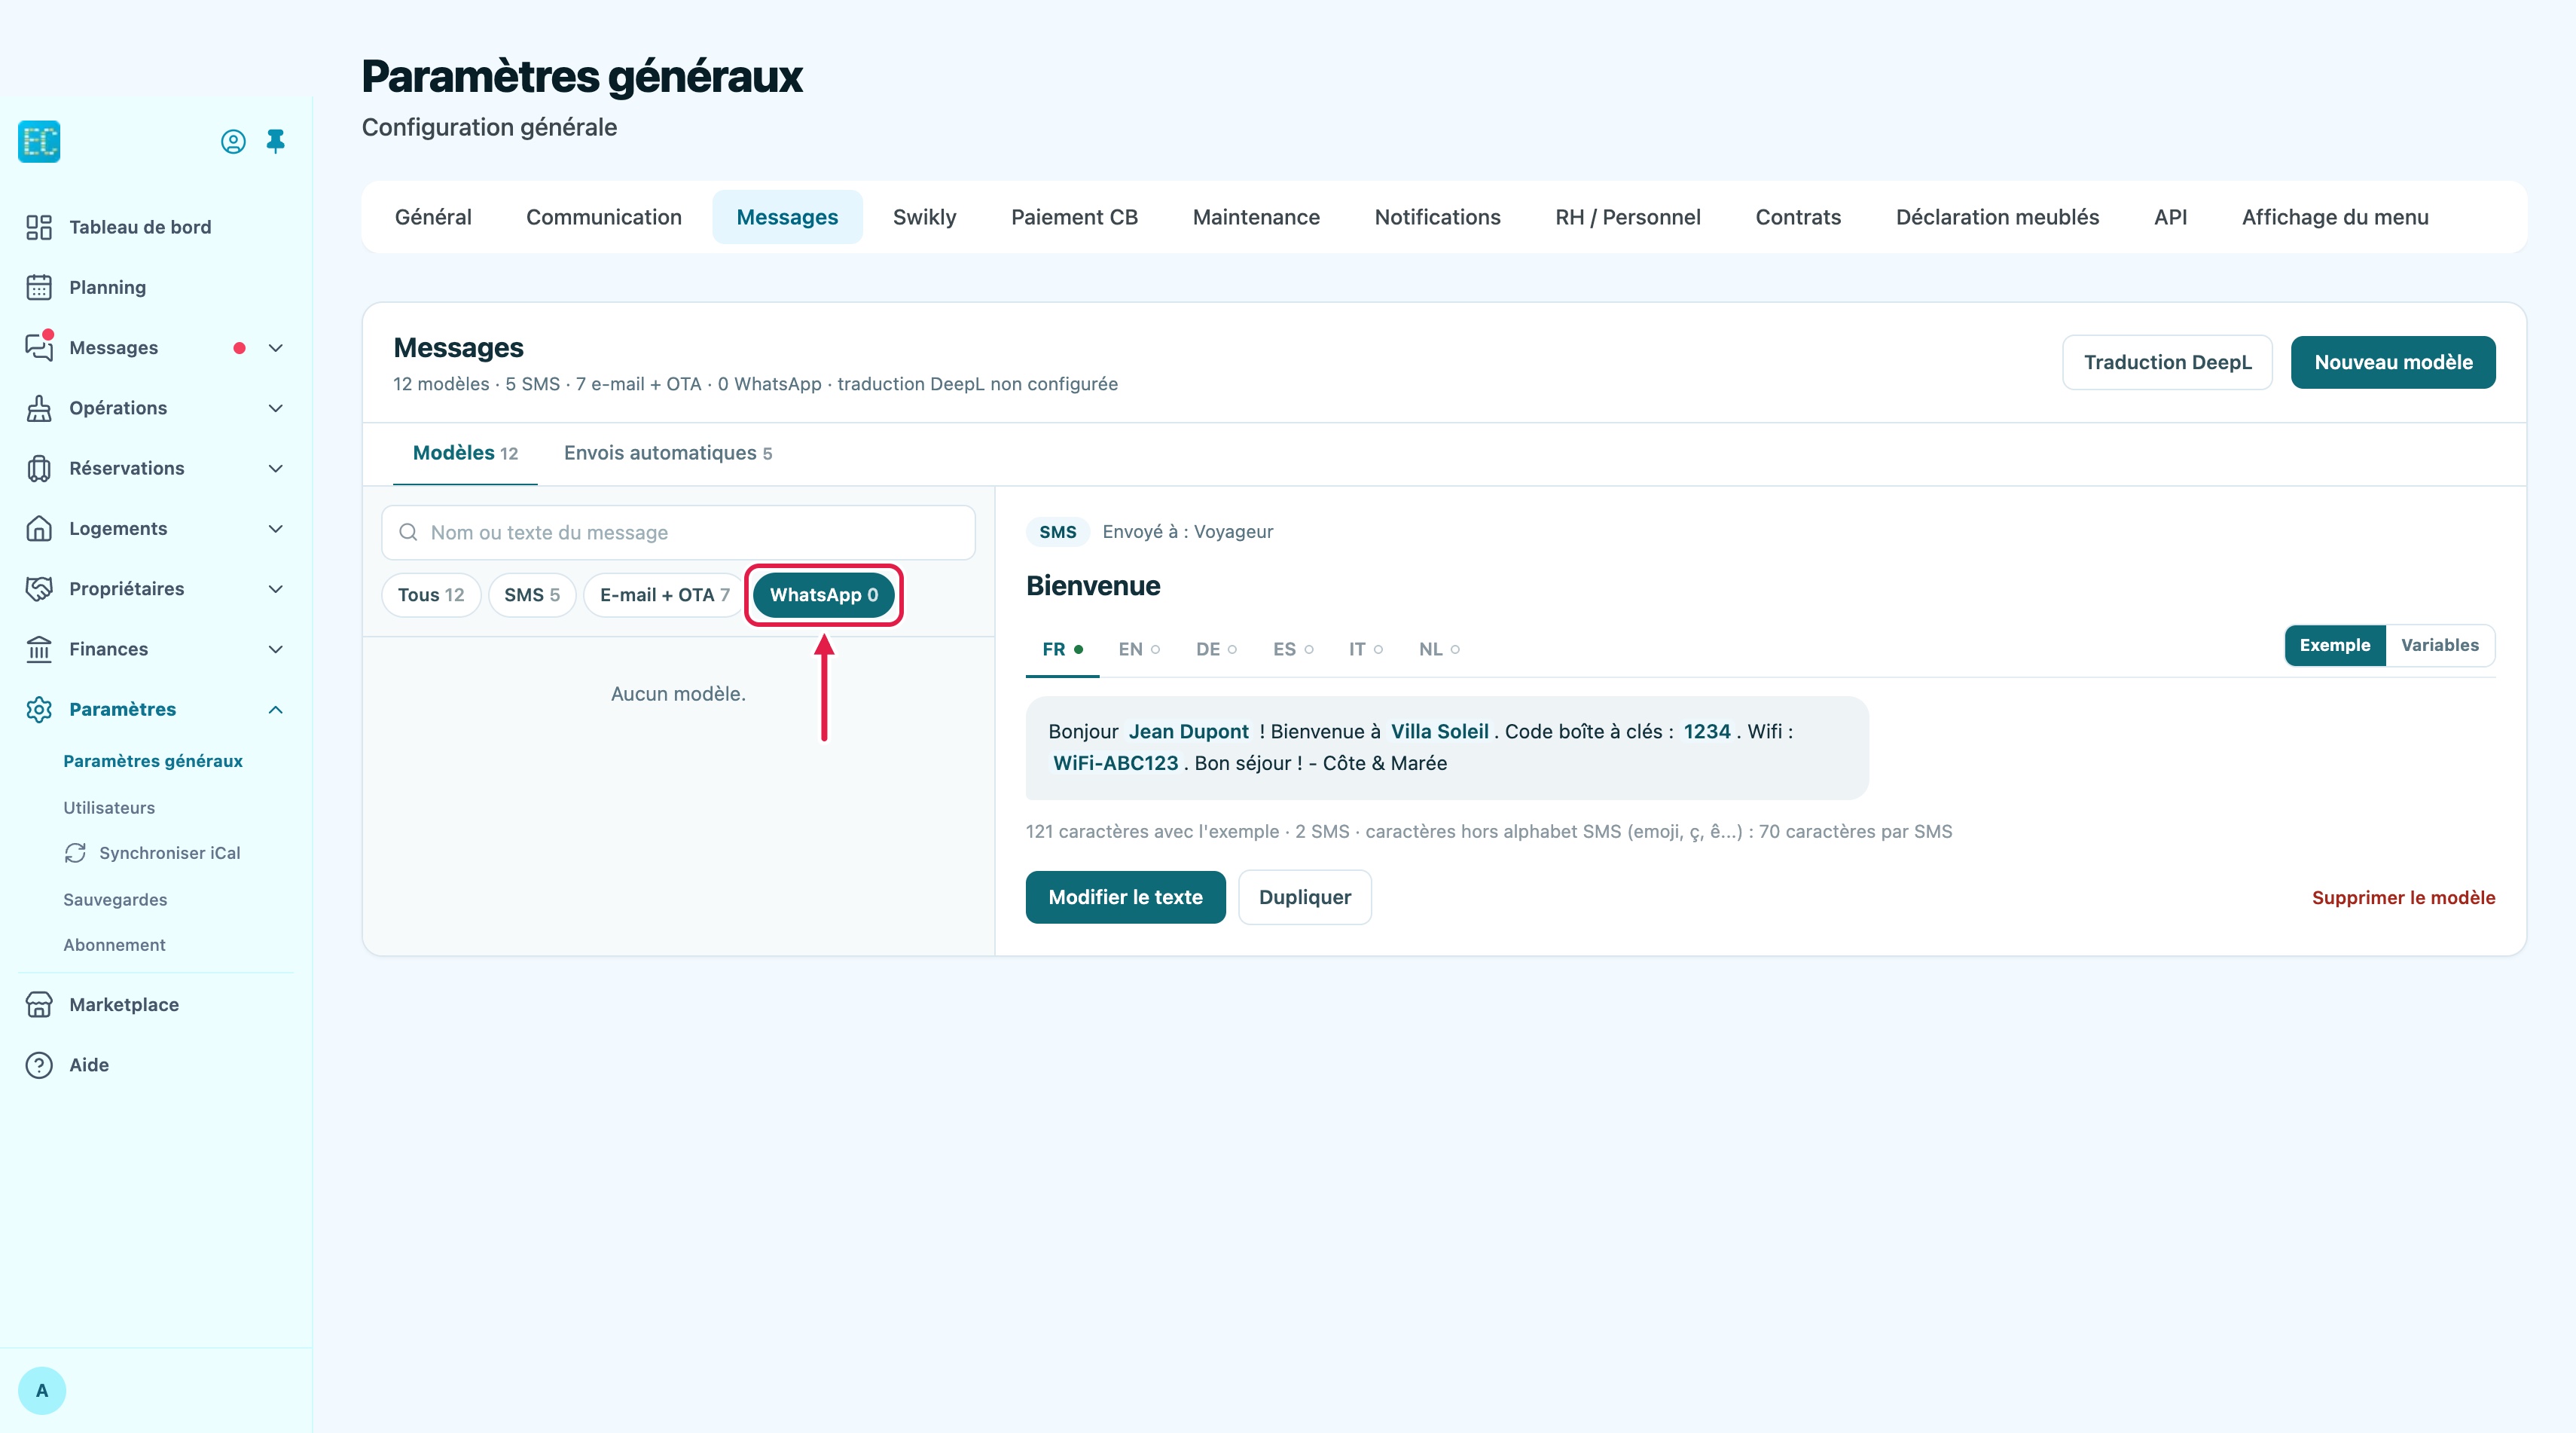Screen dimensions: 2576x1433
Task: Open the user avatar A at bottom
Action: 42,1390
